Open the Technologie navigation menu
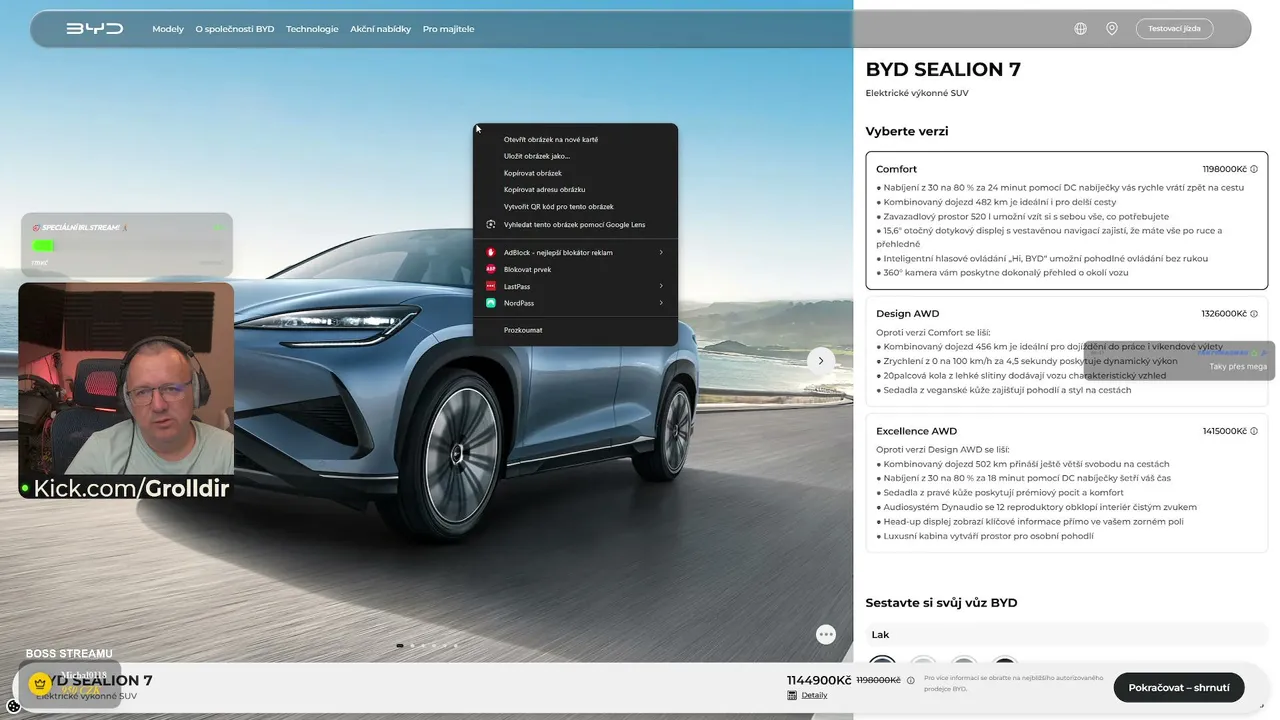Screen dimensions: 1280x720 pyautogui.click(x=312, y=29)
